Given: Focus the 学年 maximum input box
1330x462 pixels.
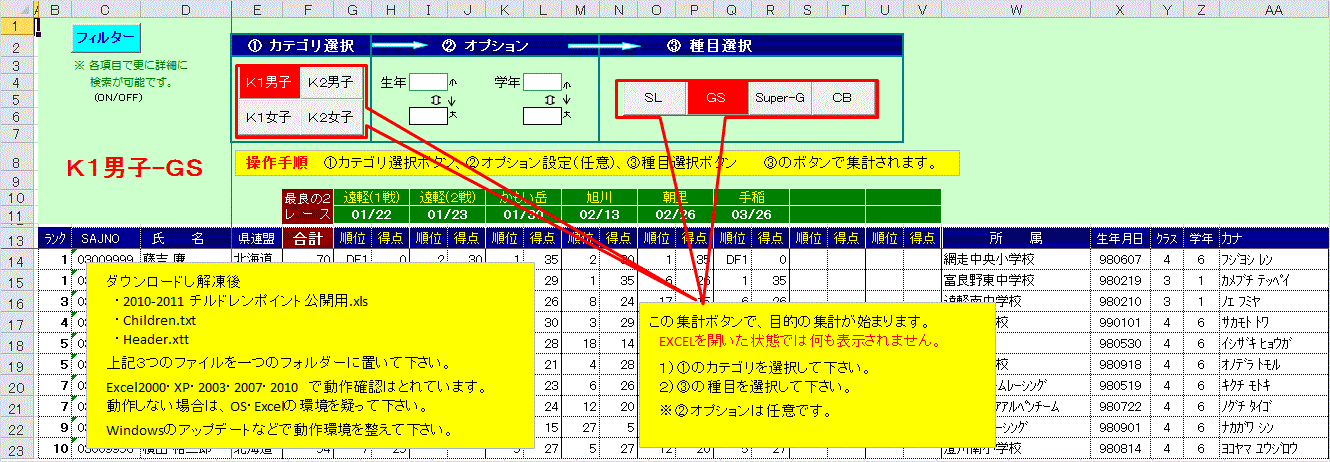Looking at the screenshot, I should [x=543, y=116].
